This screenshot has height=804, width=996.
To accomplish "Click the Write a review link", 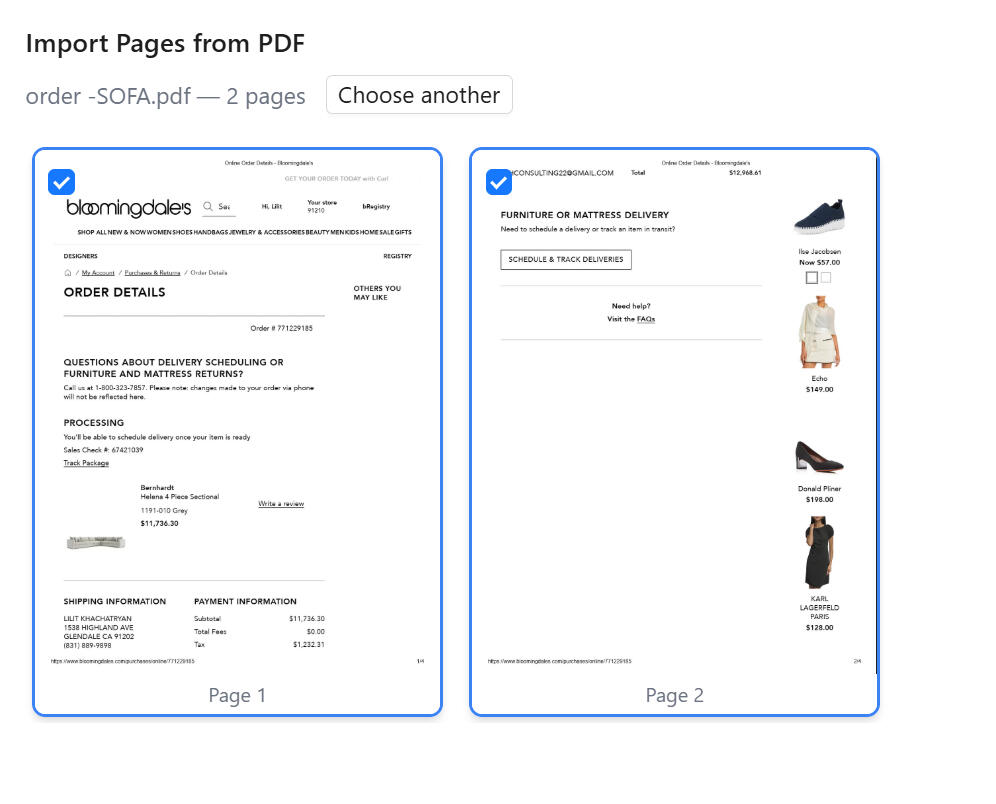I will click(x=281, y=504).
